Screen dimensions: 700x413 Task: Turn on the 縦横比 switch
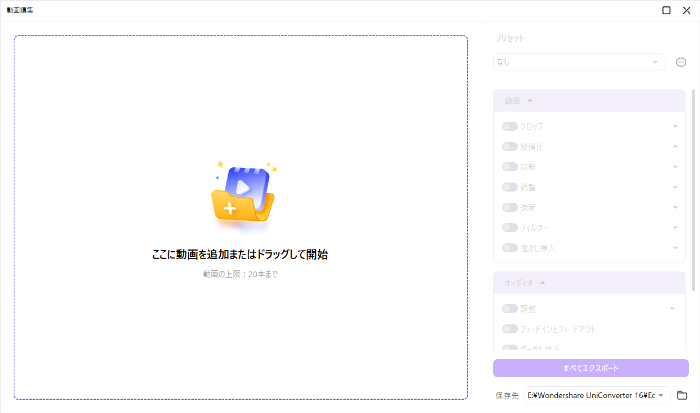tap(509, 146)
